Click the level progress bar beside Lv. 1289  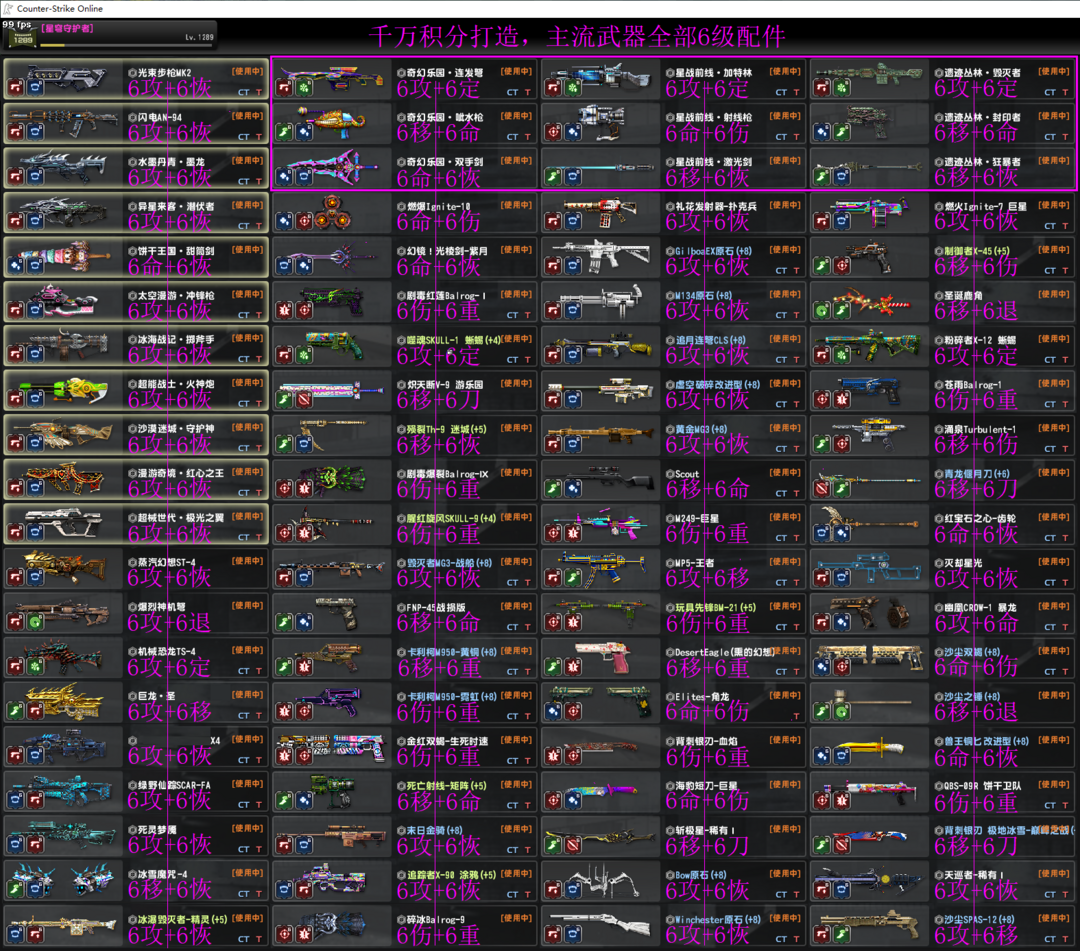[127, 45]
